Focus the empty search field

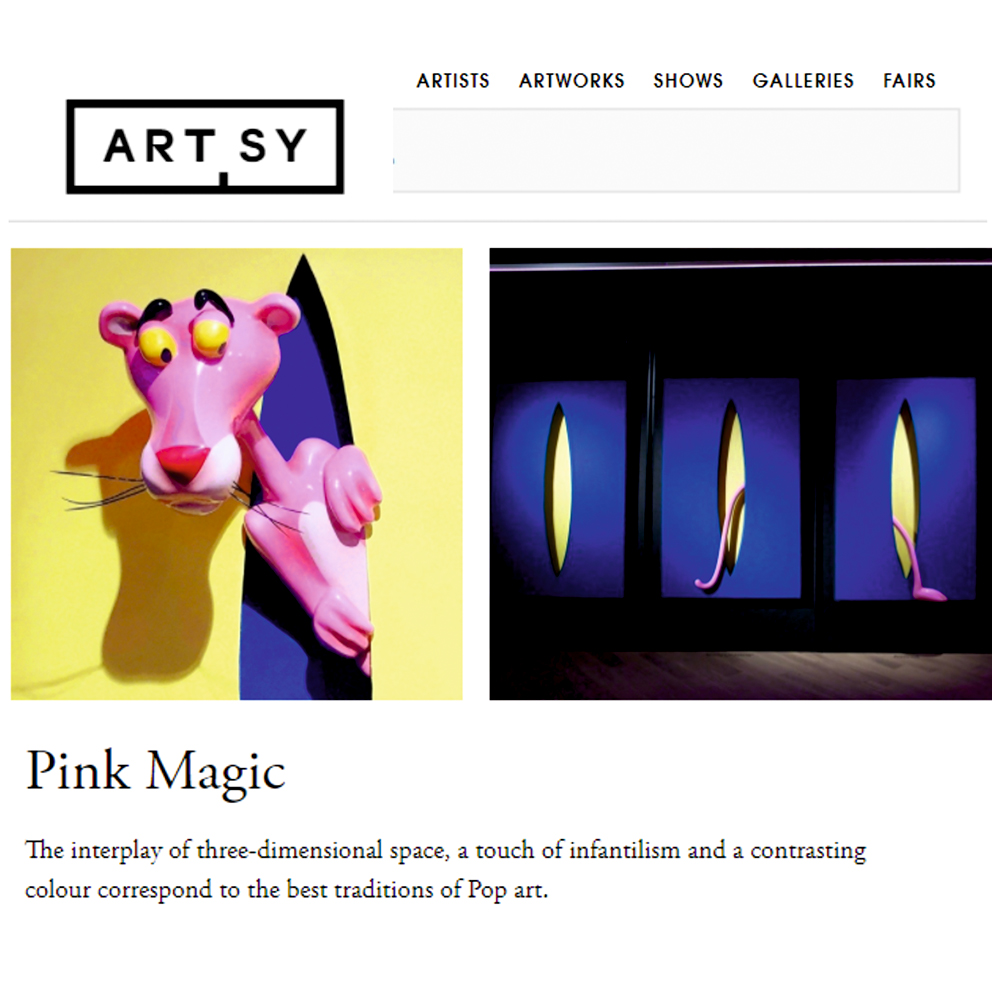point(676,150)
